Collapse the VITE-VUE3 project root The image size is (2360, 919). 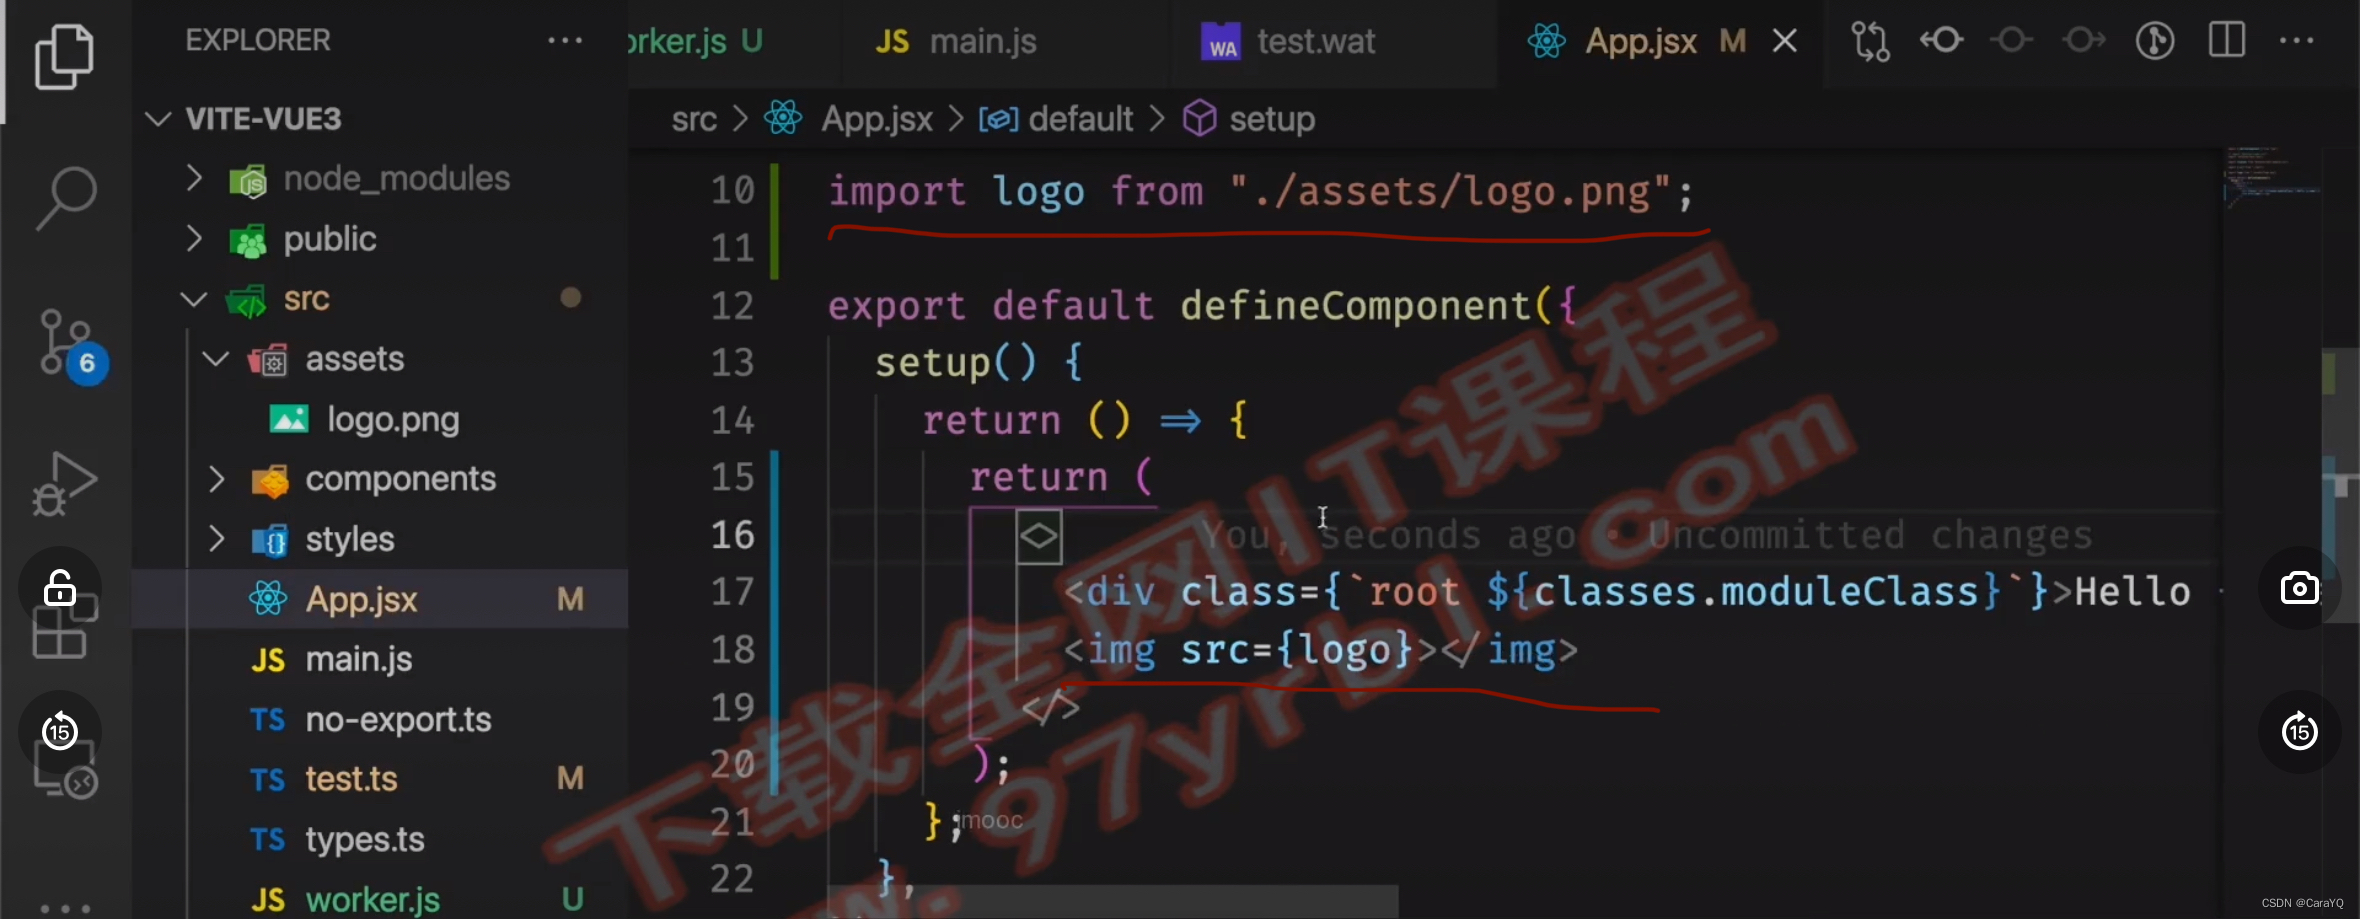[158, 119]
